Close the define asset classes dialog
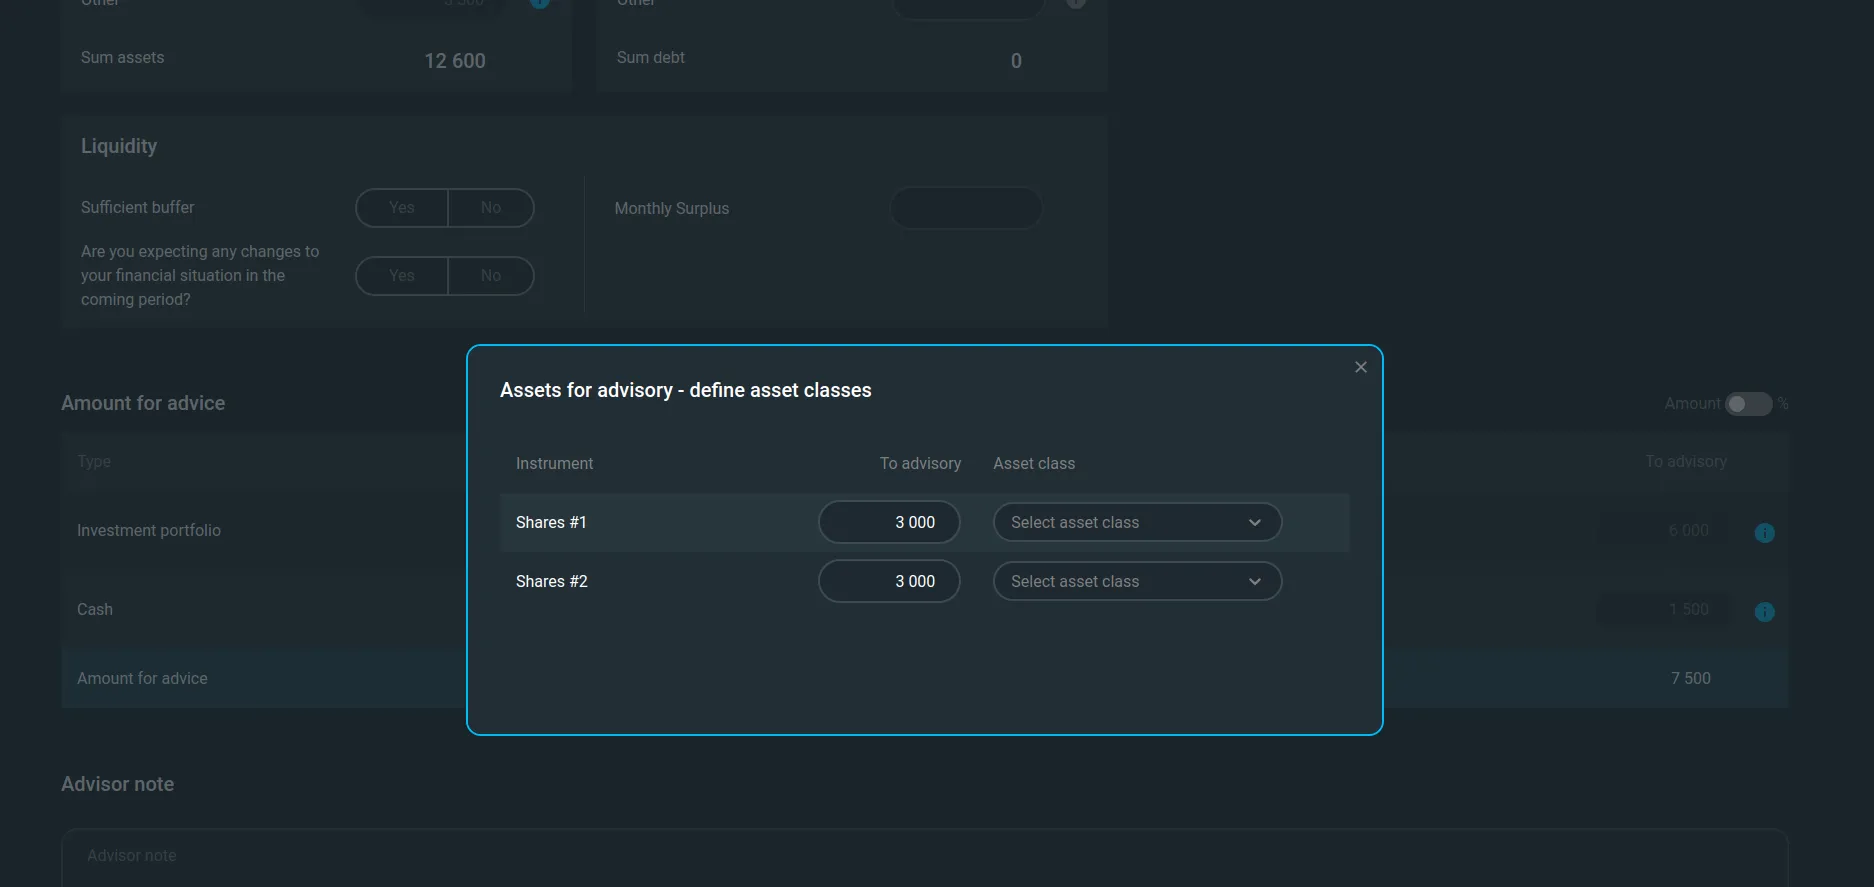Image resolution: width=1874 pixels, height=887 pixels. pos(1360,367)
